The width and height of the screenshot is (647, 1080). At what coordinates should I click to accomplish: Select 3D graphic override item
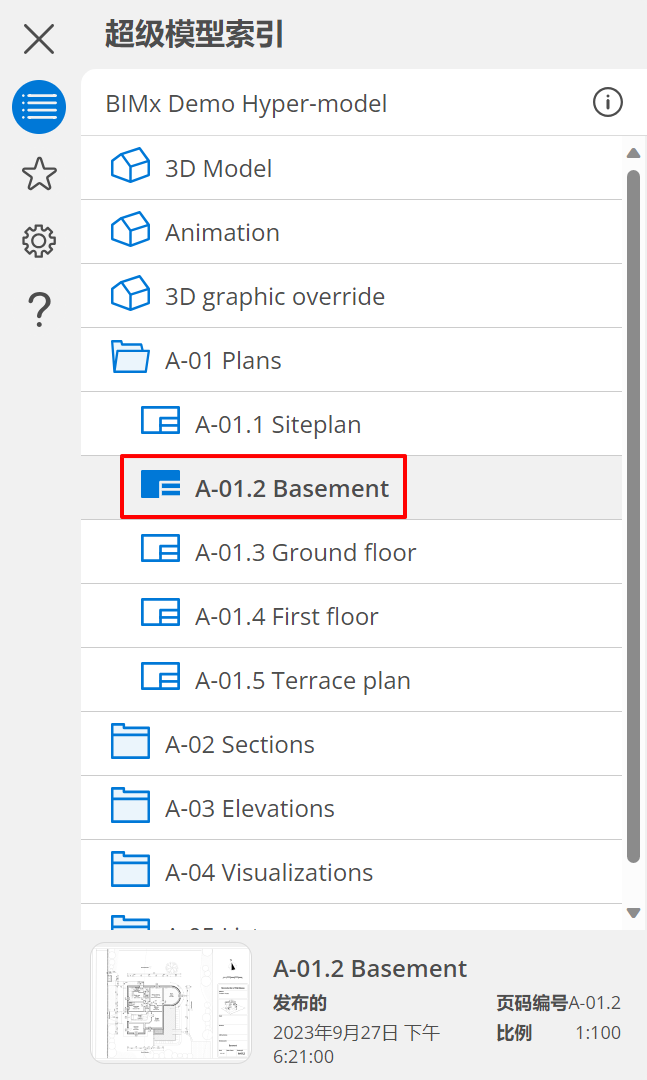(274, 297)
